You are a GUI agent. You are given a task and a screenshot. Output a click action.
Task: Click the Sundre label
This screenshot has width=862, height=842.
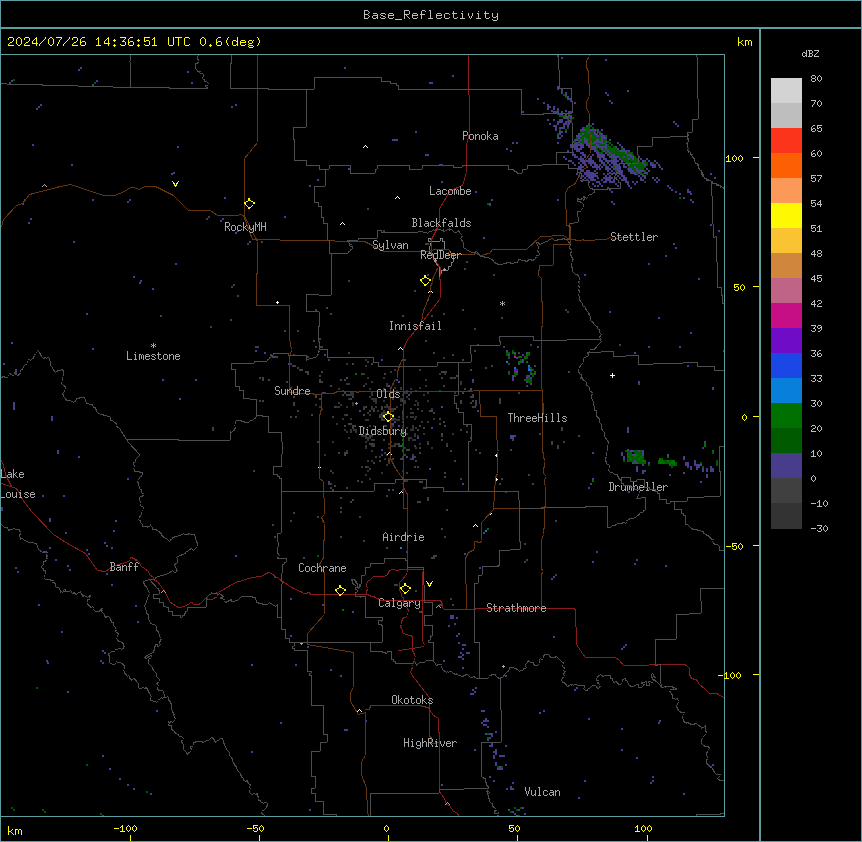pyautogui.click(x=292, y=391)
